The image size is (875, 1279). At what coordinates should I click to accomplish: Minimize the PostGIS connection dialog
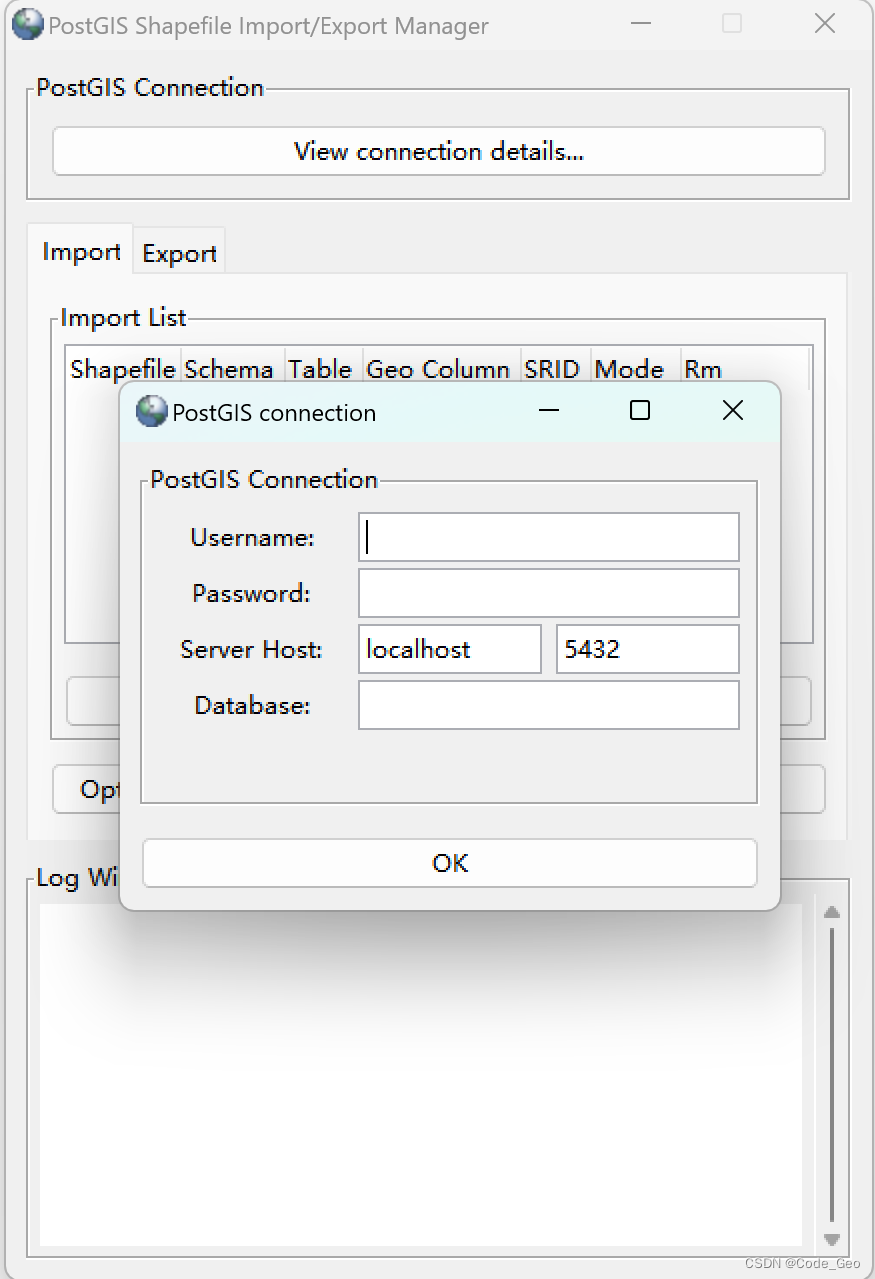coord(548,410)
